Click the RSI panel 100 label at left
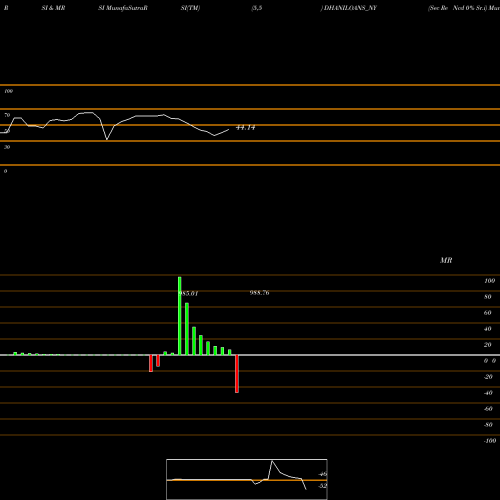The width and height of the screenshot is (500, 500). (x=8, y=91)
